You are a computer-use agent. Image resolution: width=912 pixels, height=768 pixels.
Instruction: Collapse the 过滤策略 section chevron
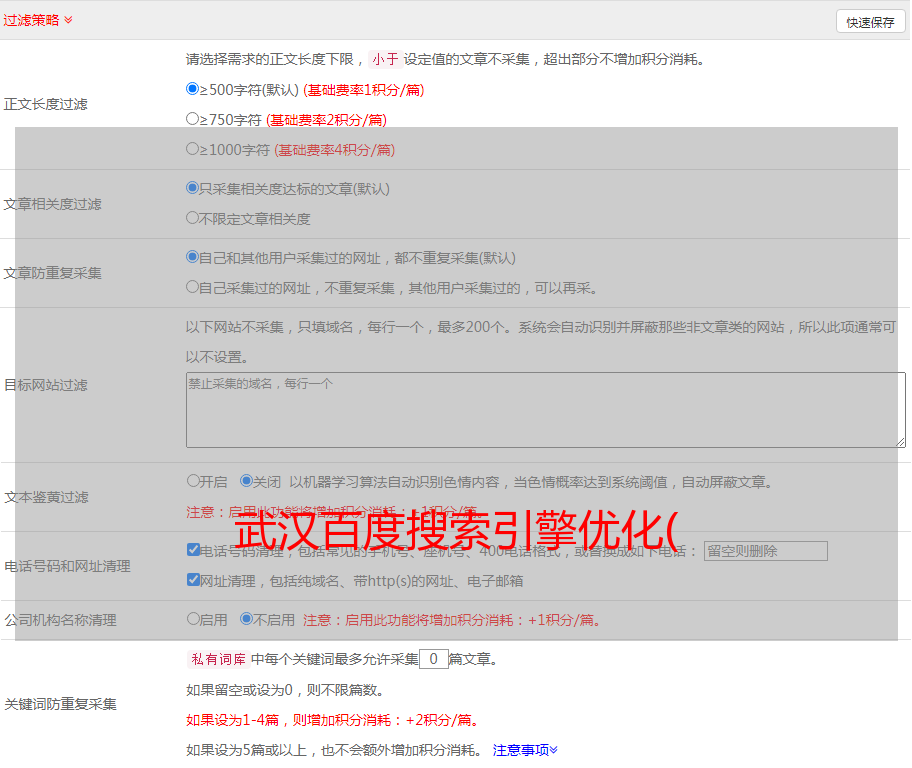coord(68,20)
